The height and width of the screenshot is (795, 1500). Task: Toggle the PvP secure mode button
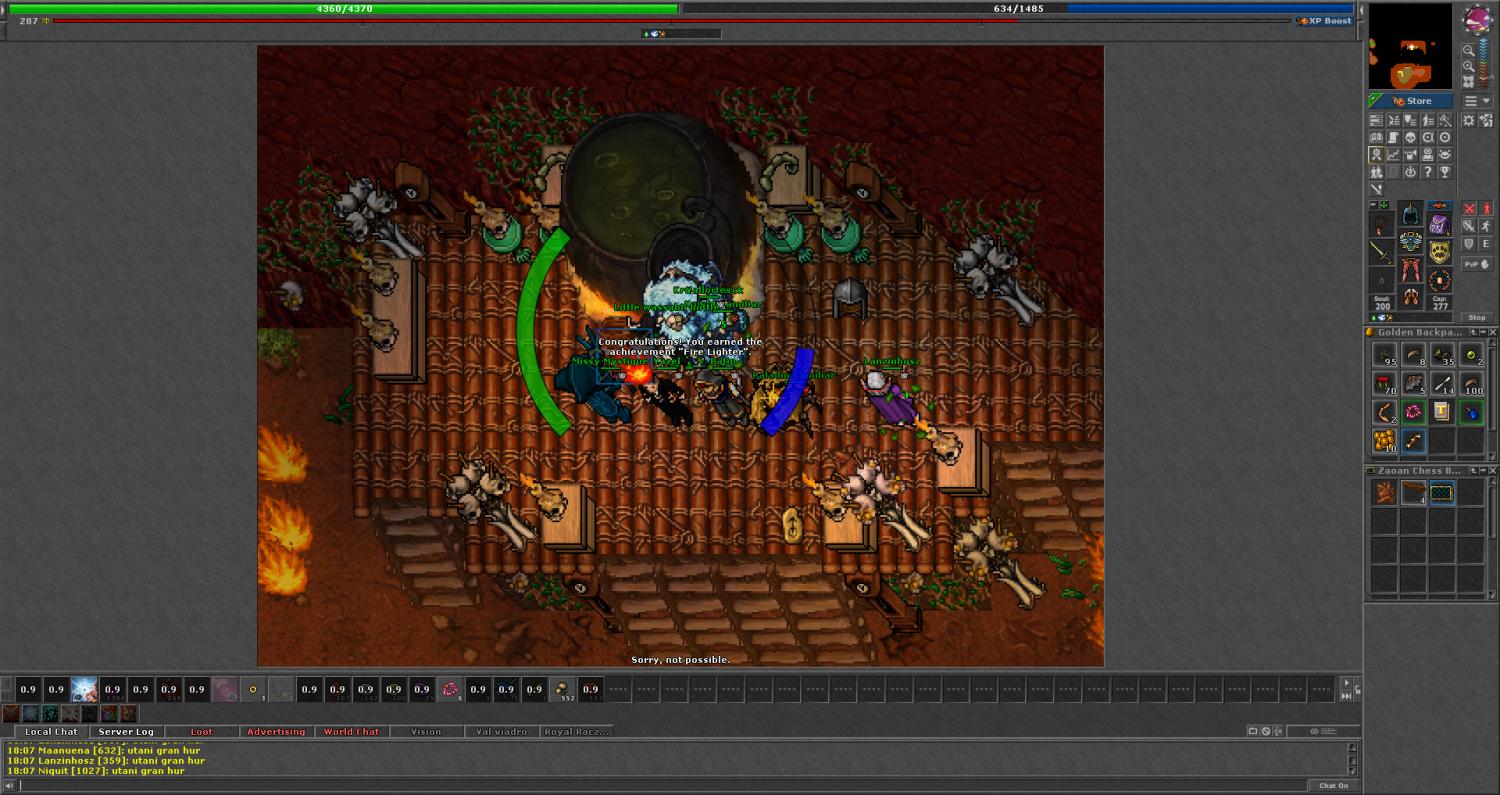pos(1477,264)
